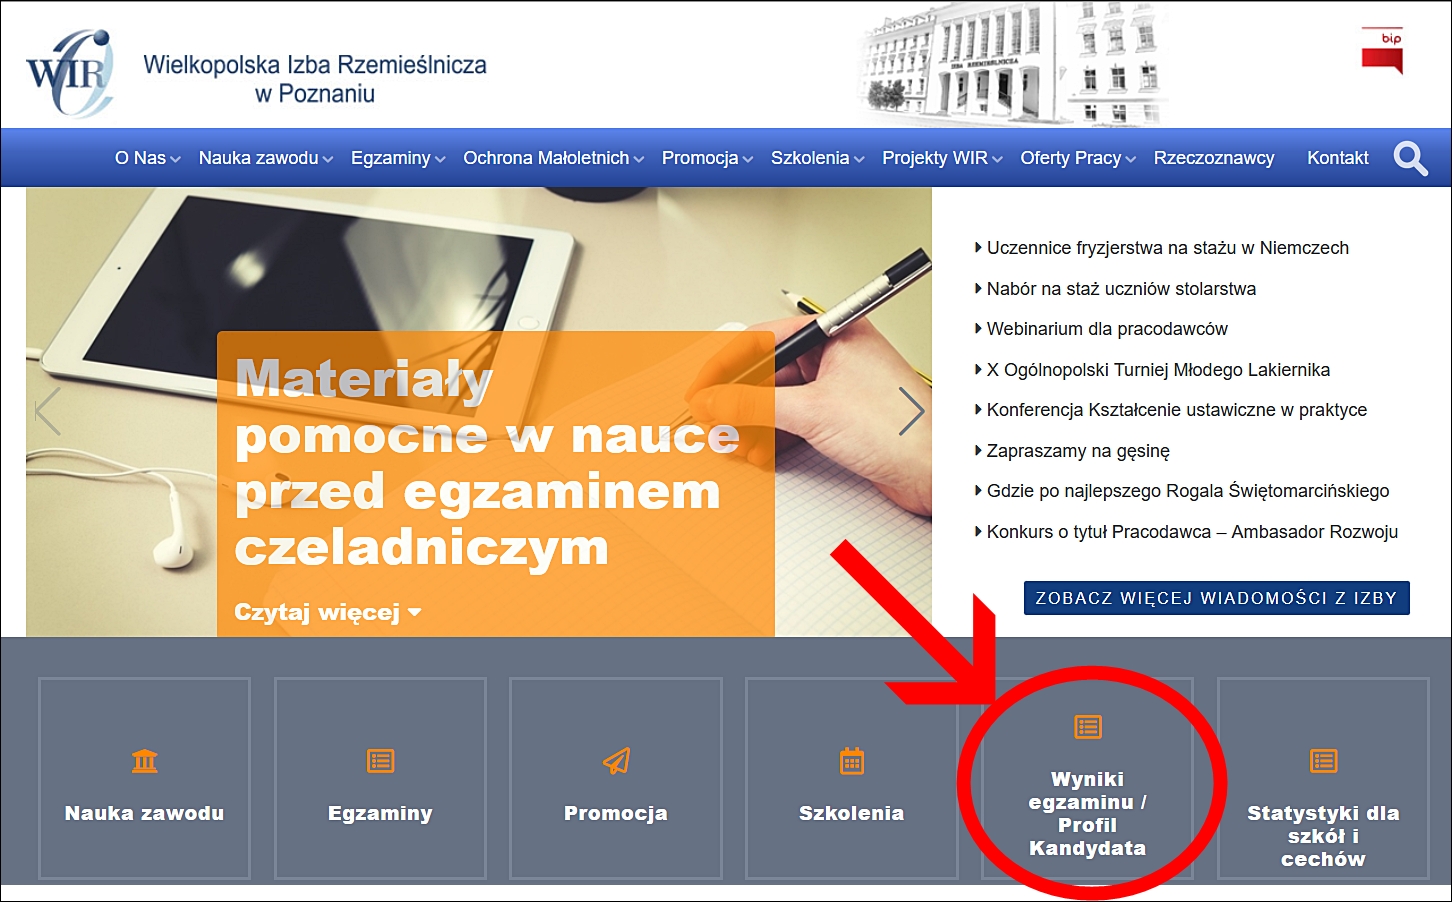Open Statystyki dla szkół i cechów tile
This screenshot has width=1452, height=902.
tap(1324, 779)
